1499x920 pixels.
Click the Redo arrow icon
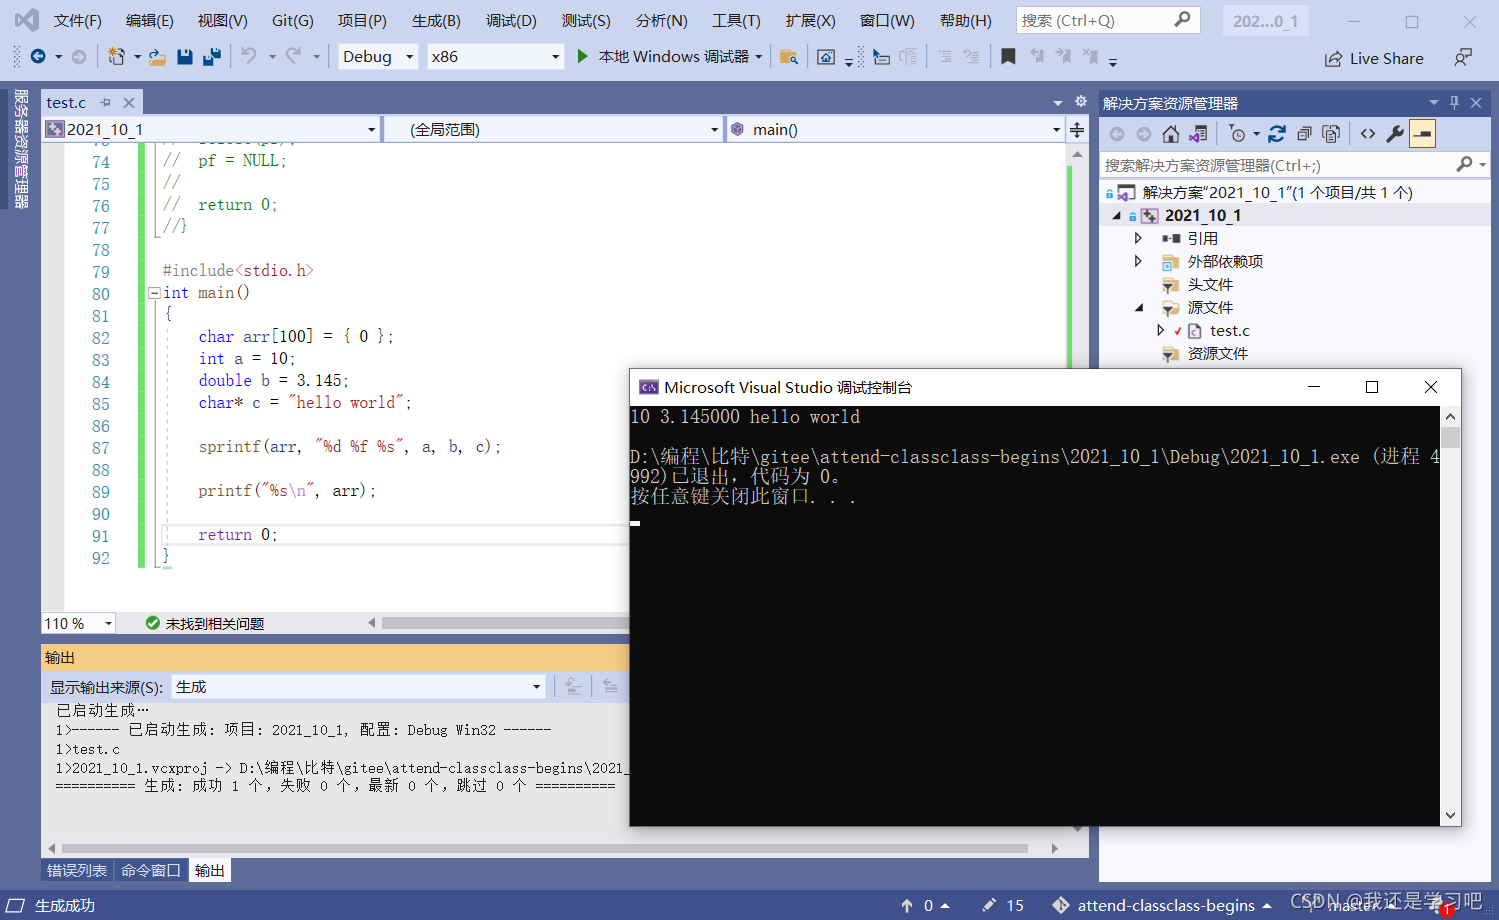point(293,57)
